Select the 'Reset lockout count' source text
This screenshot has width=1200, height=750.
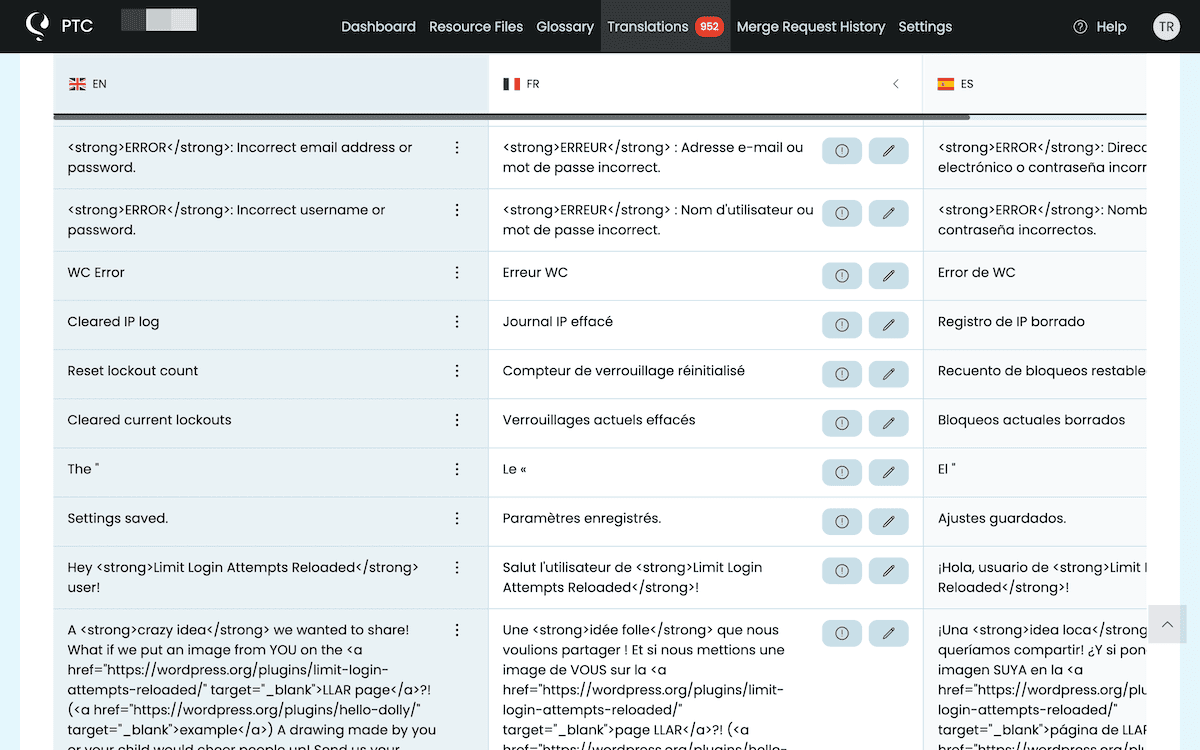click(133, 371)
